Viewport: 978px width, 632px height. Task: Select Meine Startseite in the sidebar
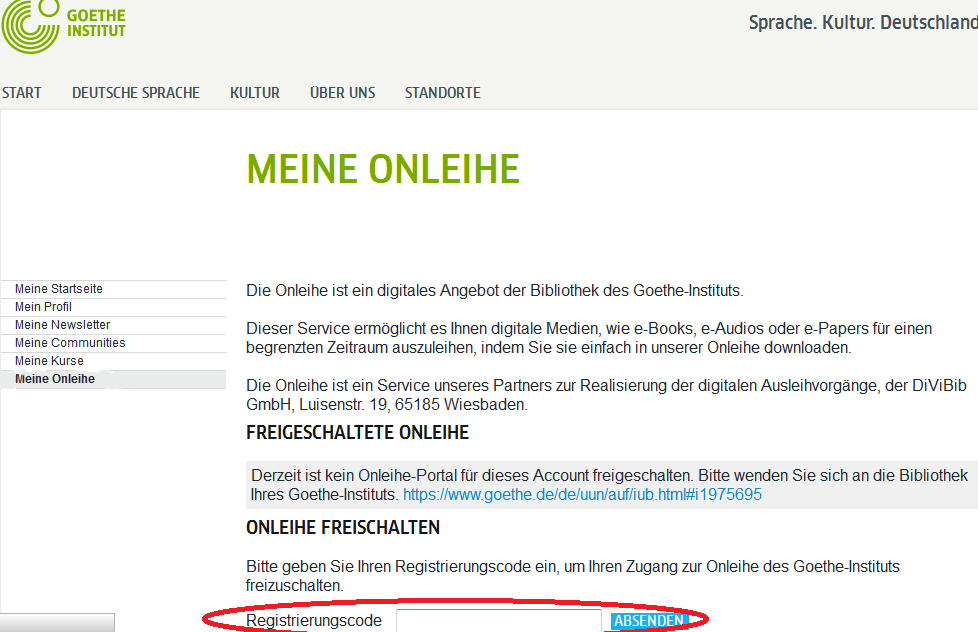pyautogui.click(x=114, y=289)
